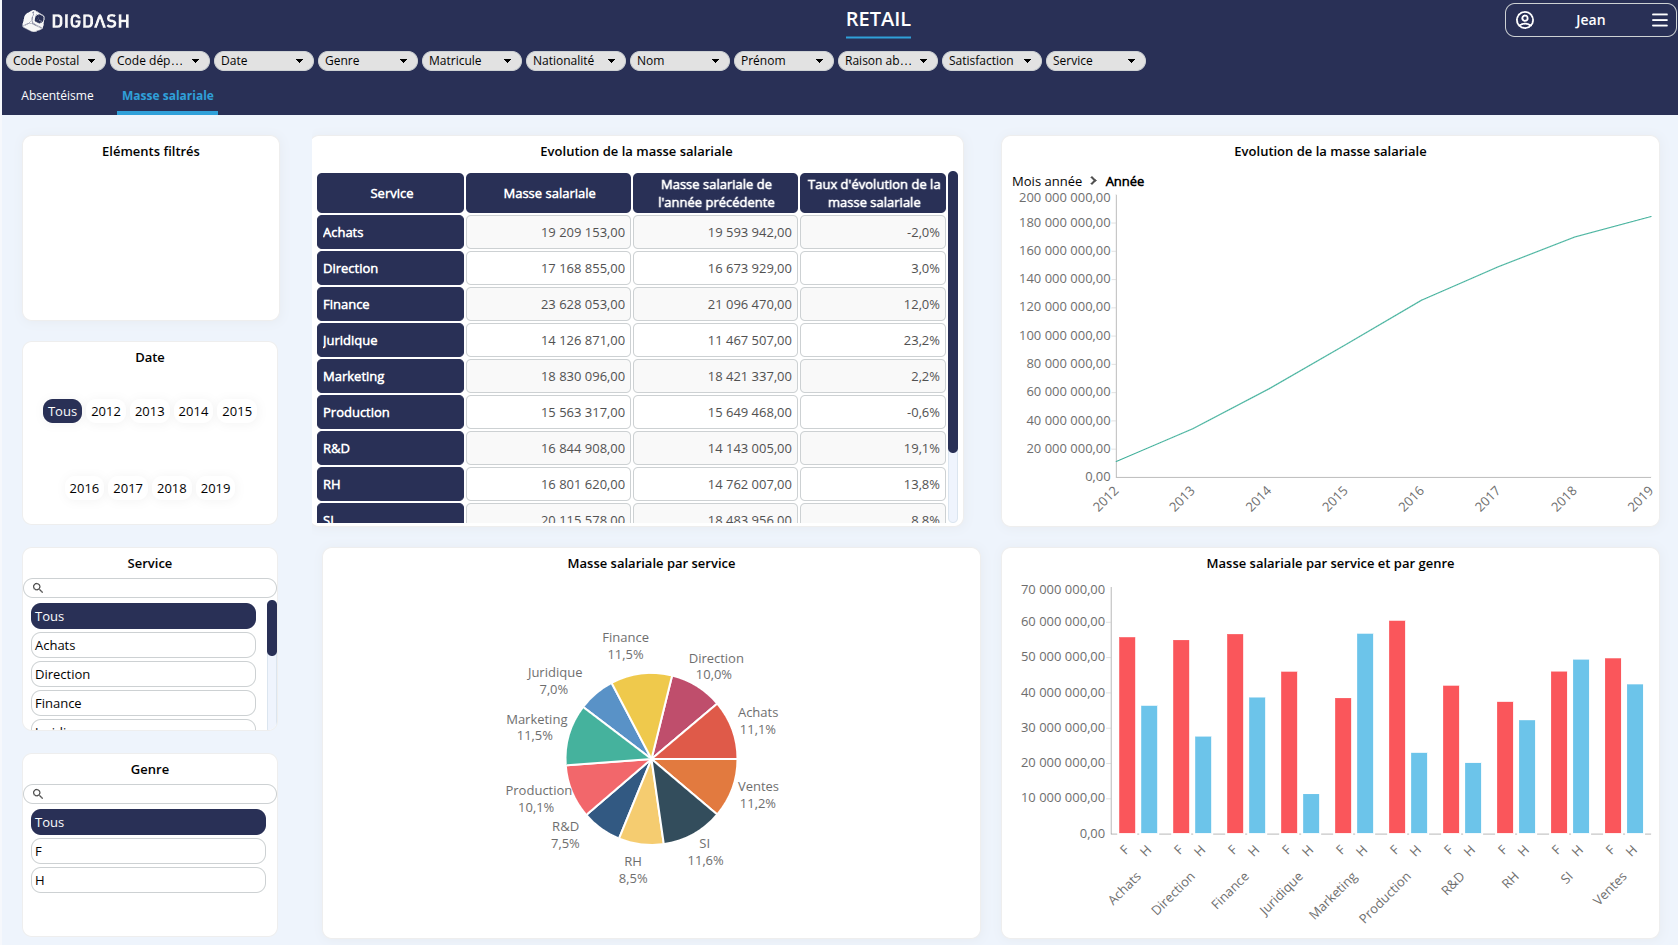This screenshot has height=945, width=1678.
Task: Click Tous button in Date filter
Action: [62, 411]
